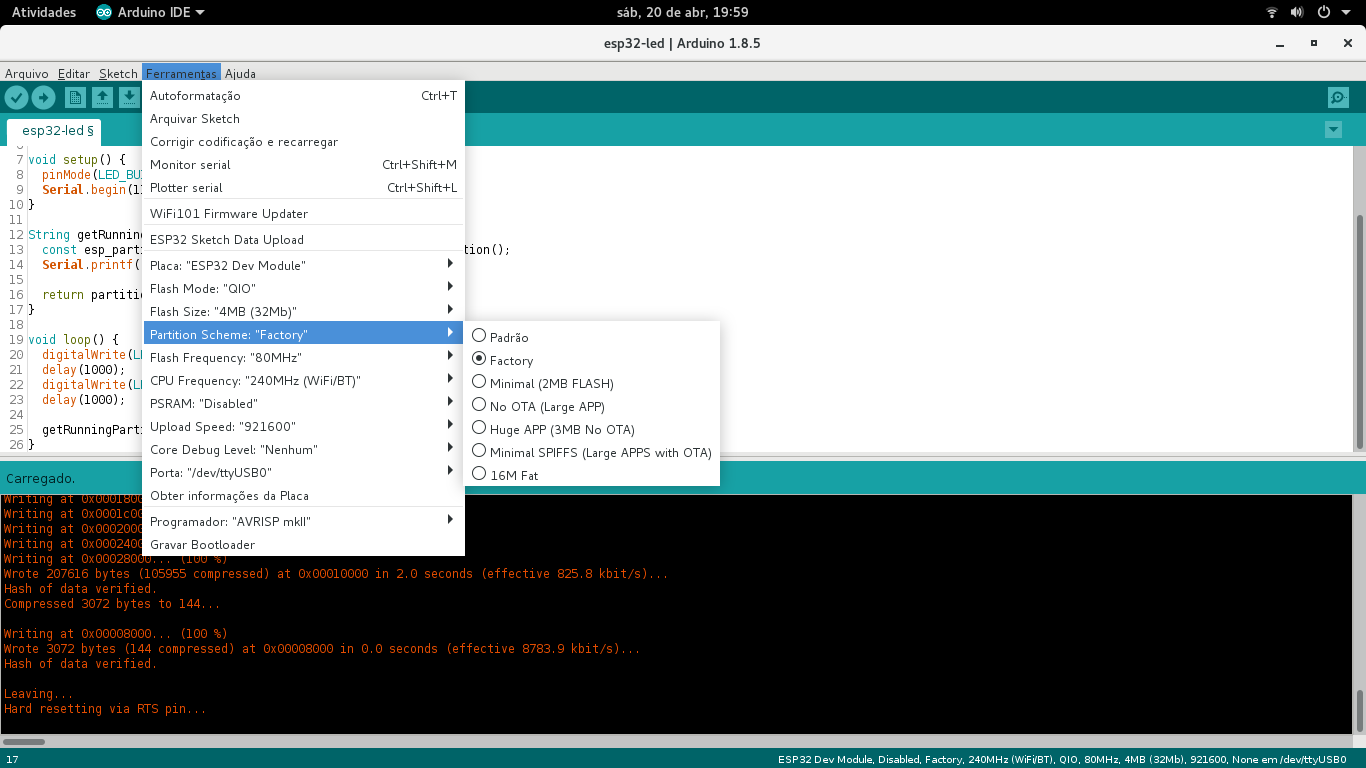Open the power menu icon in top bar
The image size is (1366, 768).
[x=1323, y=12]
